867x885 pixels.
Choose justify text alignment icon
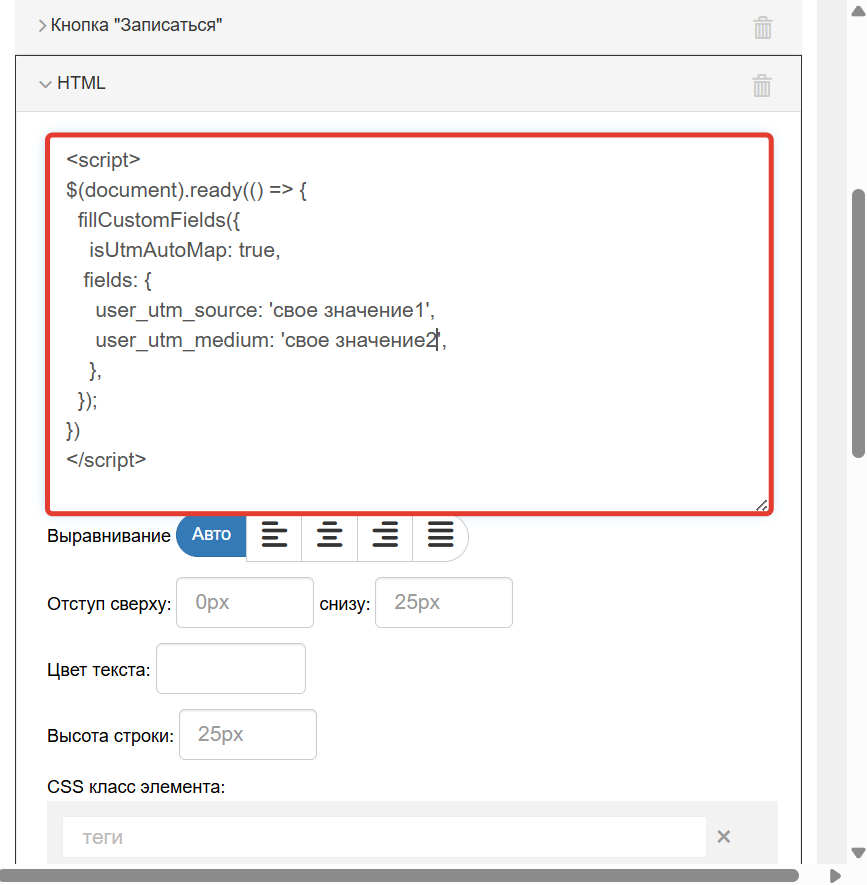440,534
